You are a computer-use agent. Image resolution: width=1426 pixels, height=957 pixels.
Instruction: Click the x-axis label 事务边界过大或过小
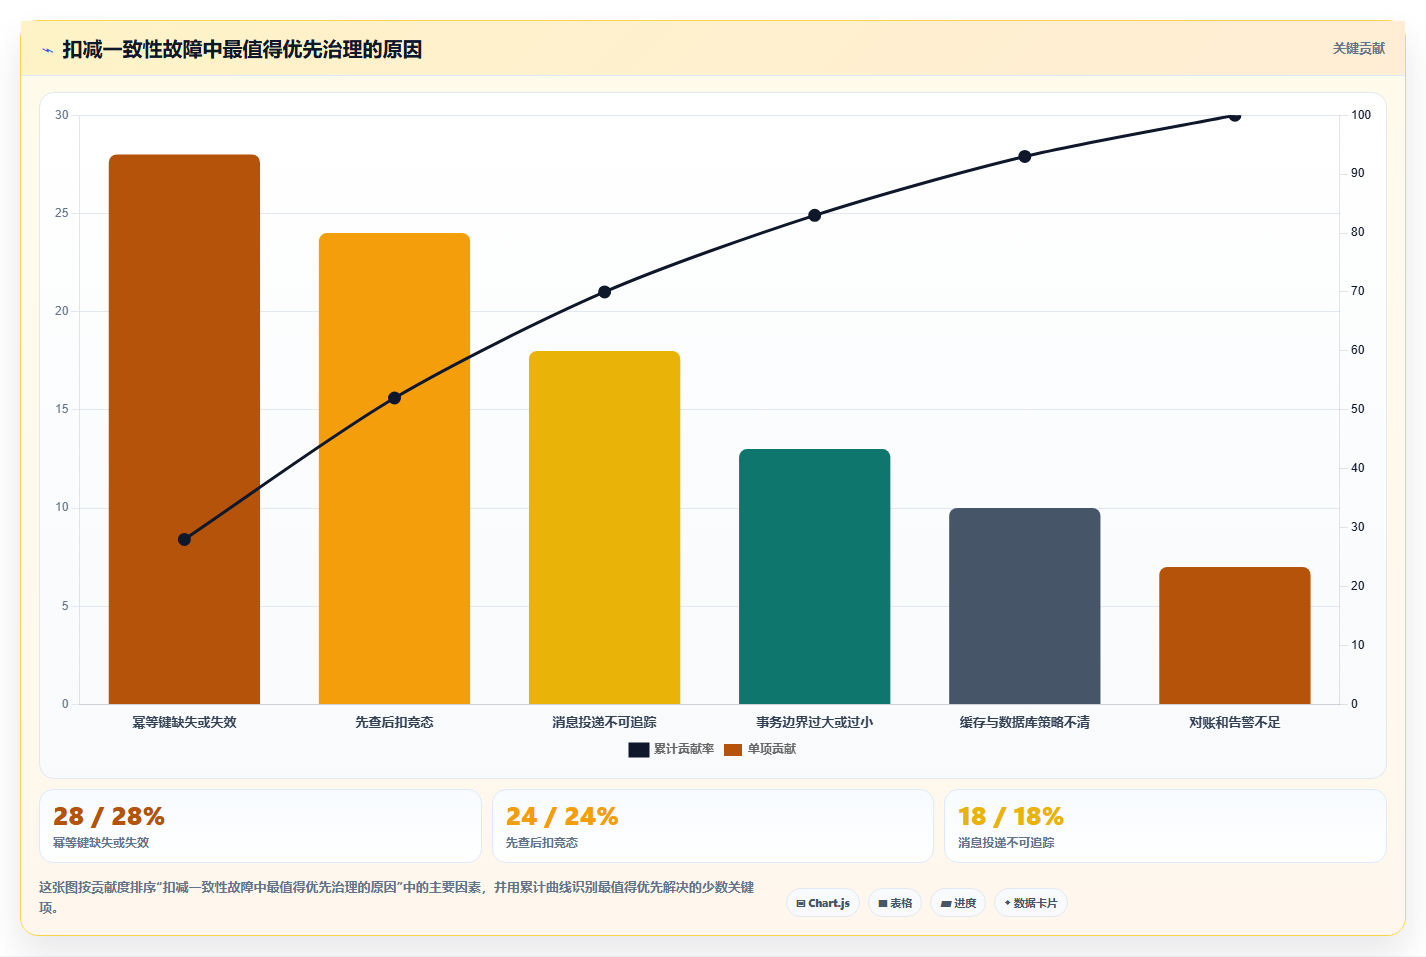(814, 722)
